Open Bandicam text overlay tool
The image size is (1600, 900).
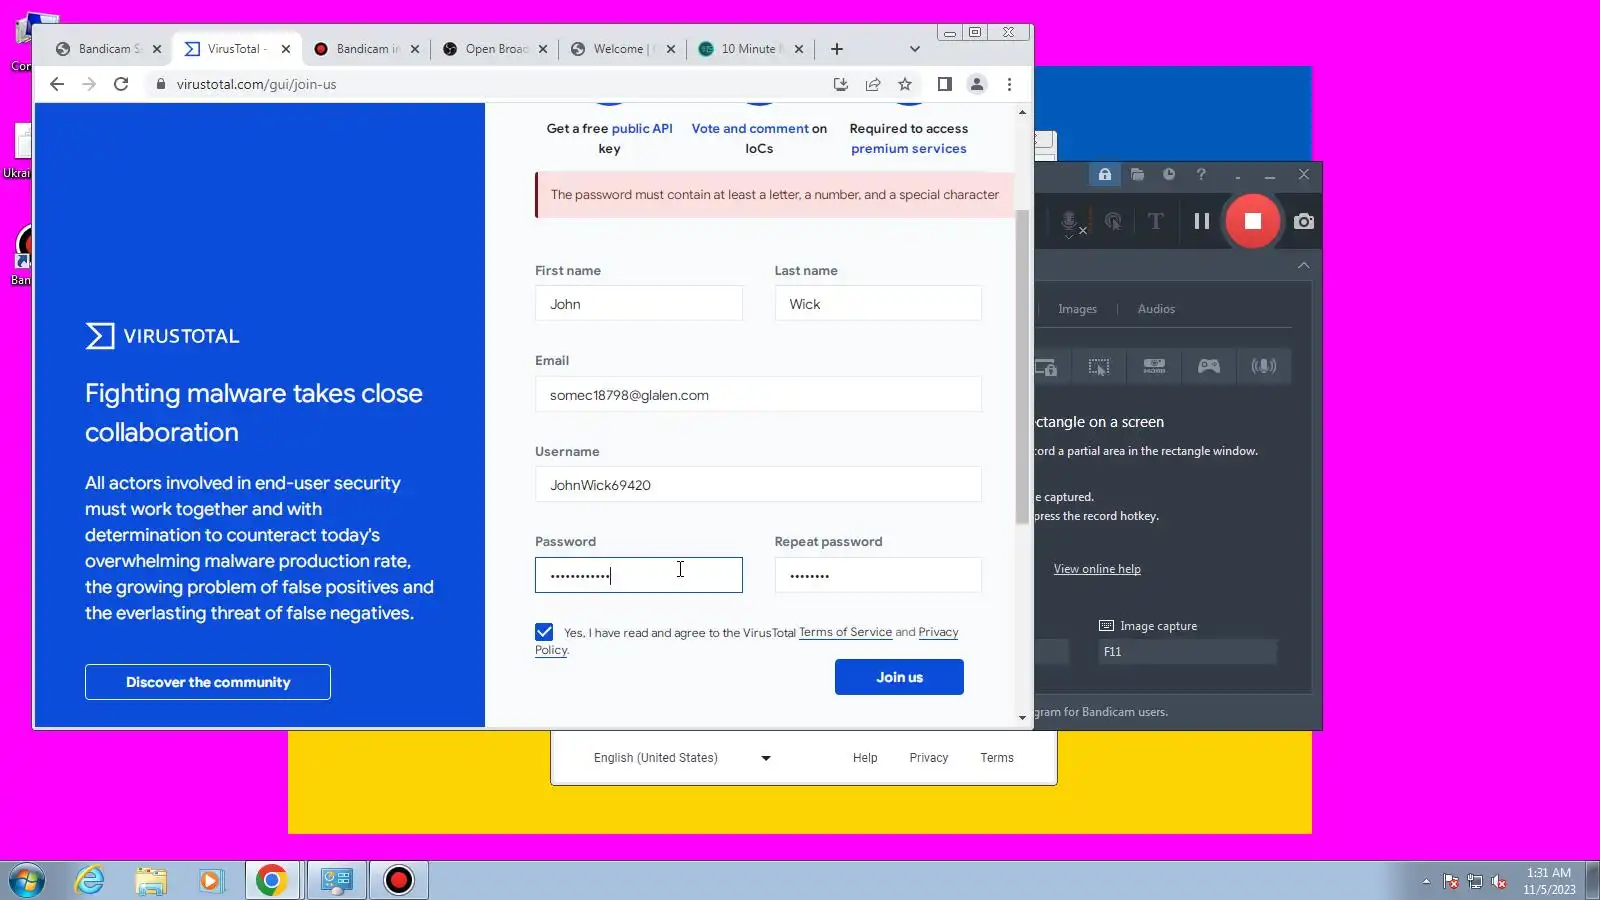pos(1155,221)
